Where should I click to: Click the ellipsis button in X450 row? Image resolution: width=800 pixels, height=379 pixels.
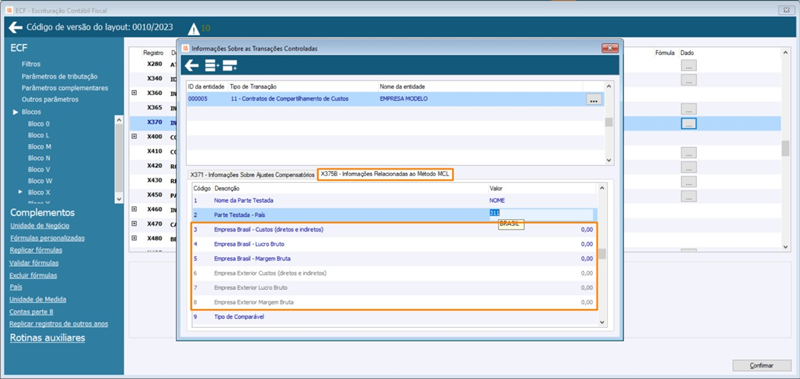pos(689,196)
